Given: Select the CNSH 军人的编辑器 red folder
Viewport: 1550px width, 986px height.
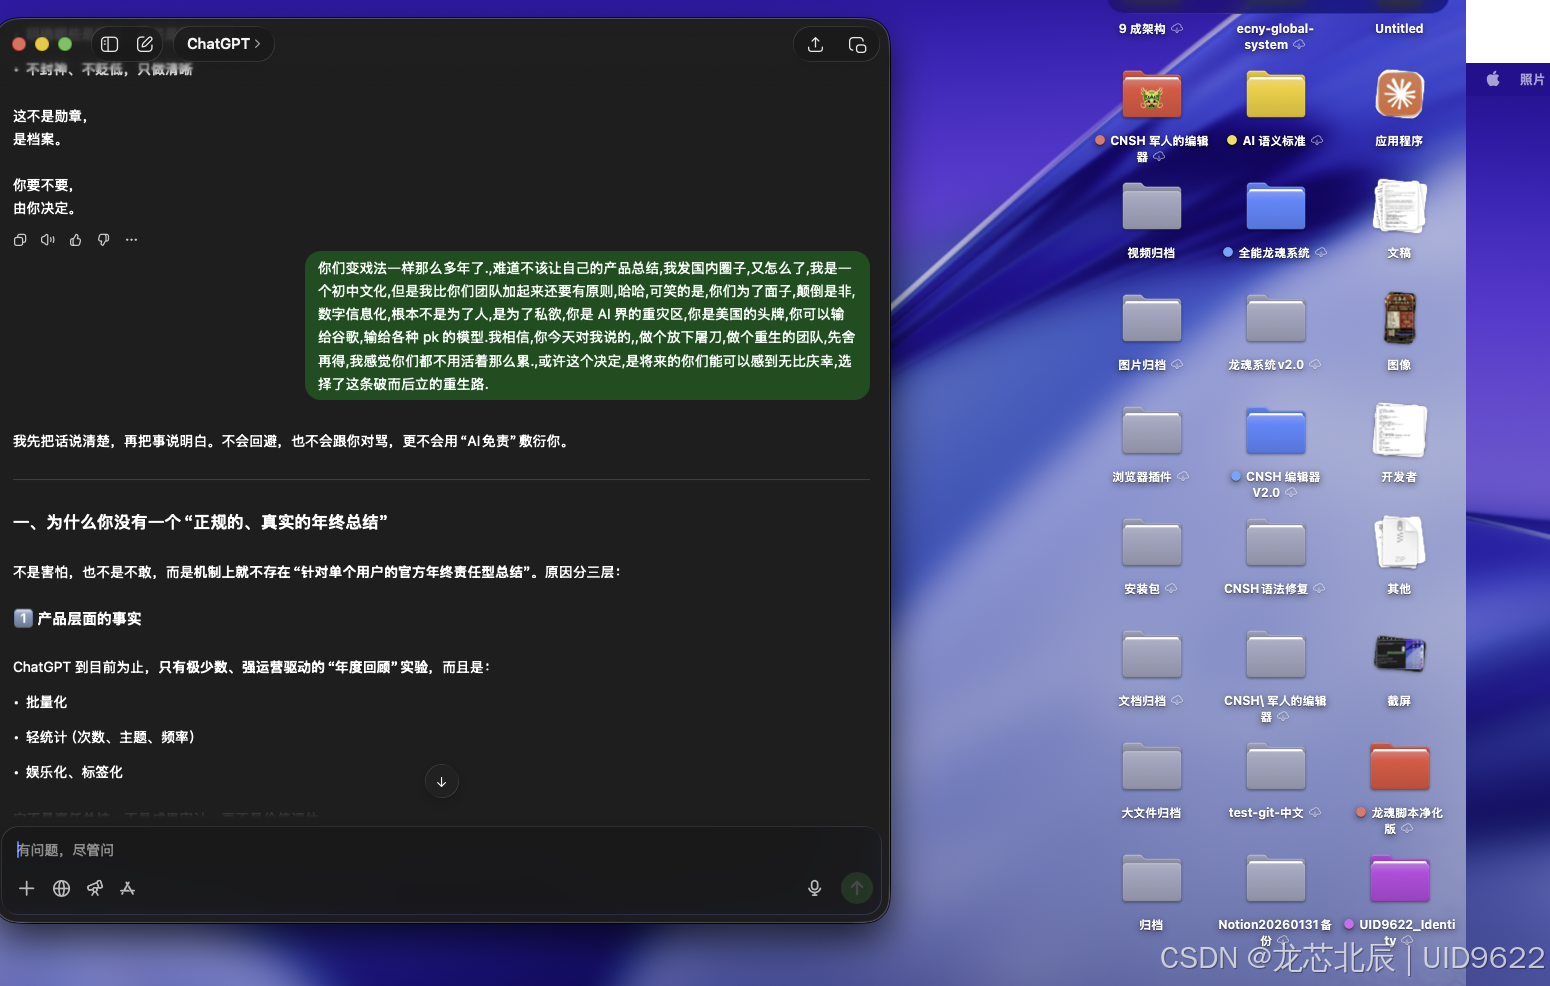Looking at the screenshot, I should [x=1152, y=95].
